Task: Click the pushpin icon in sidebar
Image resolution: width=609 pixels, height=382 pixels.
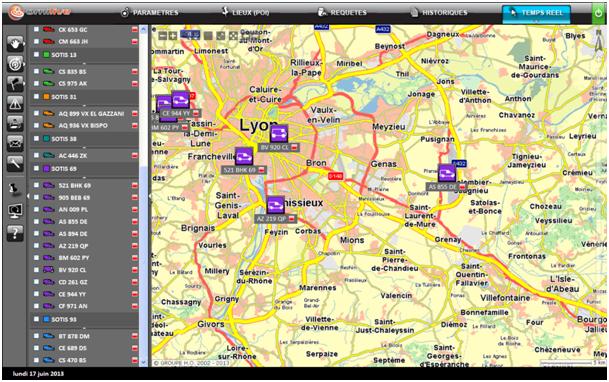Action: (x=15, y=190)
